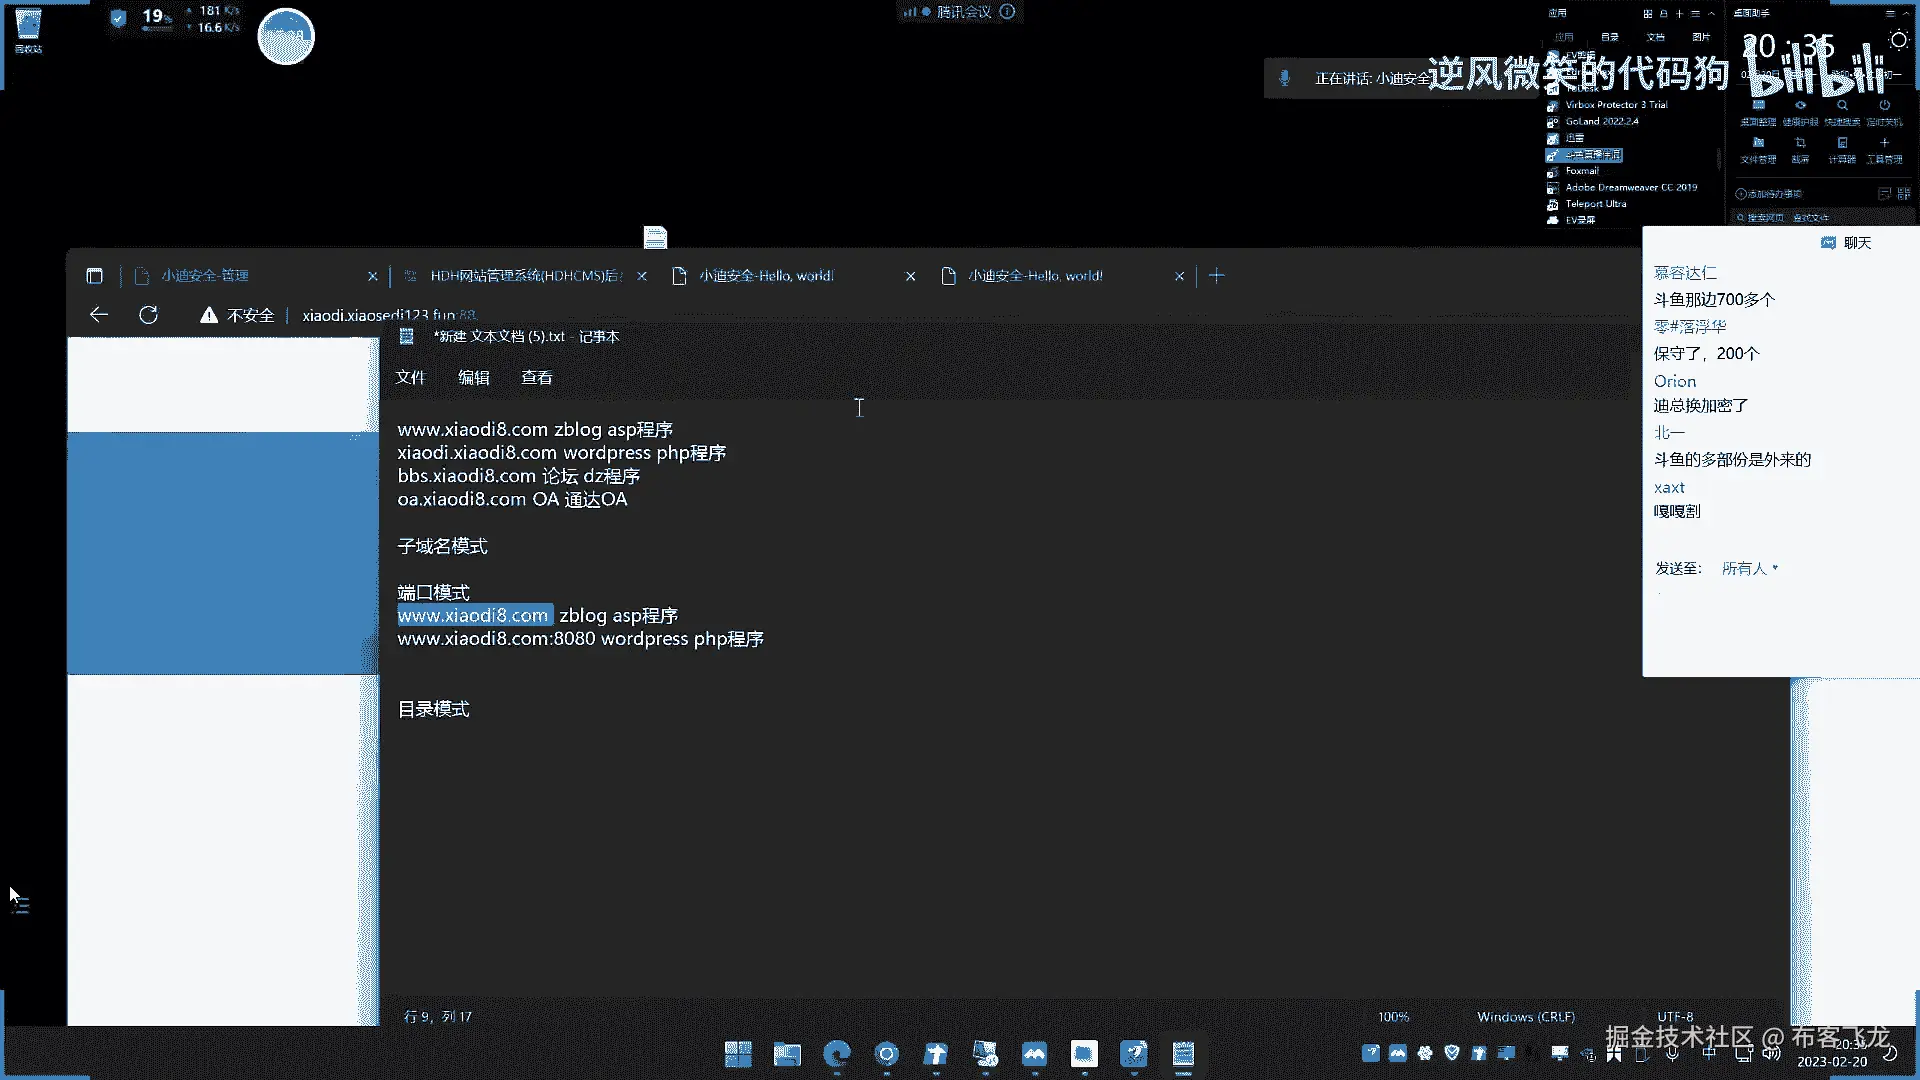
Task: Open the Windows Start menu
Action: point(738,1054)
